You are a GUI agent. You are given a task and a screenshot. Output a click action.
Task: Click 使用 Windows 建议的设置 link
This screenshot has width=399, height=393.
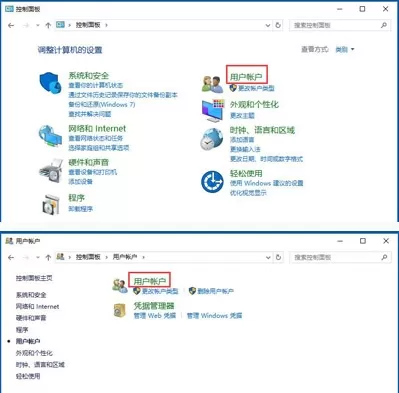tap(266, 183)
